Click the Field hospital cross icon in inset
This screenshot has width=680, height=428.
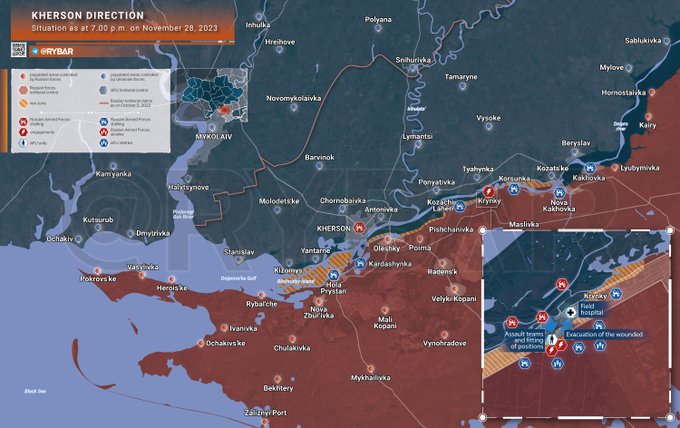click(571, 312)
